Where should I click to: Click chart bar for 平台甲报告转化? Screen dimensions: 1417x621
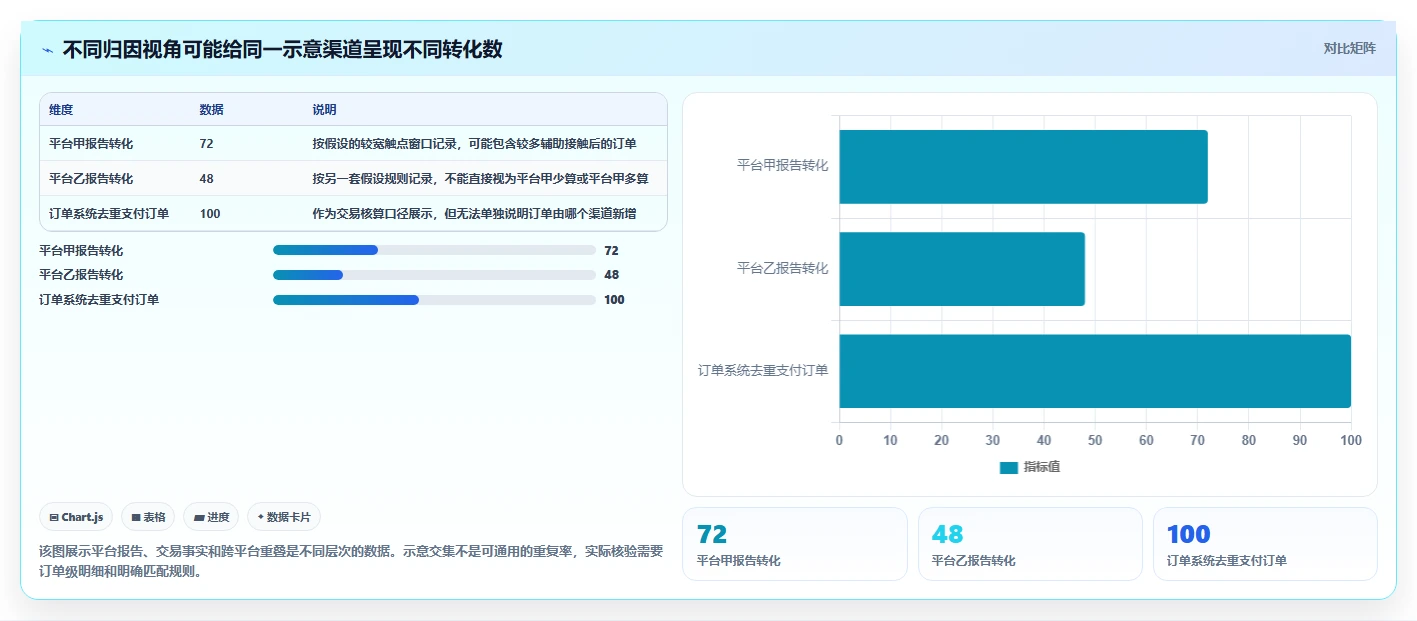[1023, 167]
